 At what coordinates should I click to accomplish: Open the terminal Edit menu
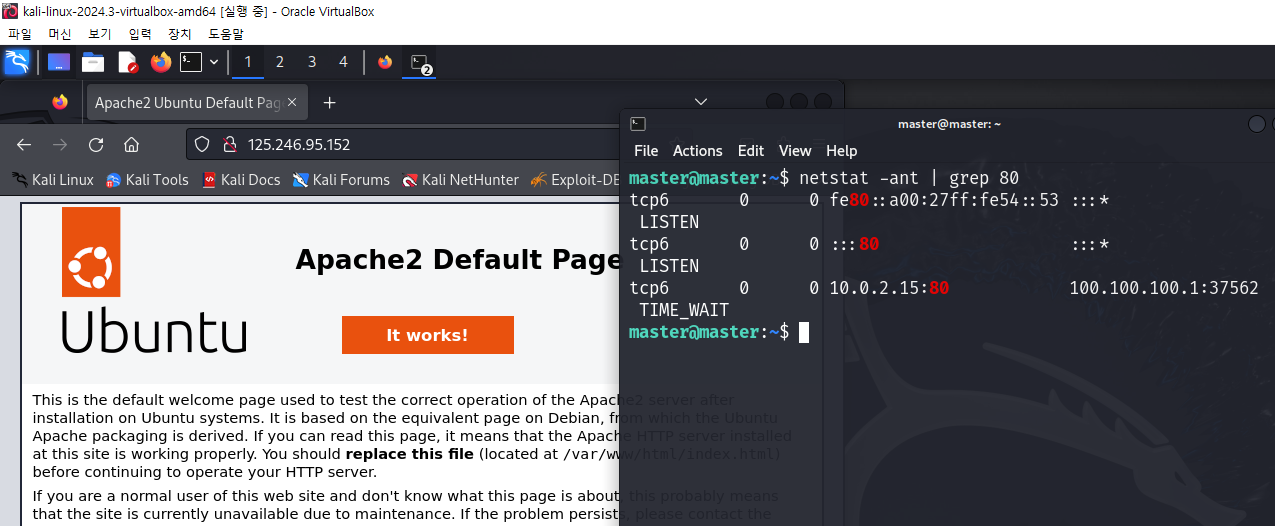coord(751,151)
